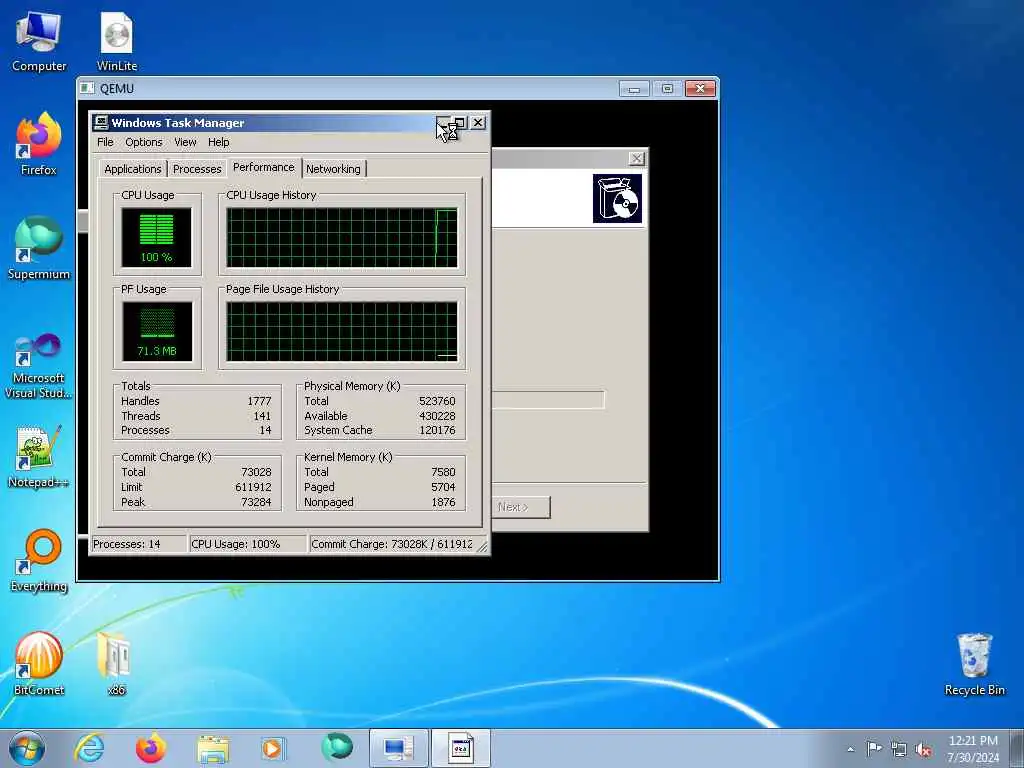The height and width of the screenshot is (768, 1024).
Task: Click the CPU Usage 100 % gauge
Action: click(x=157, y=238)
